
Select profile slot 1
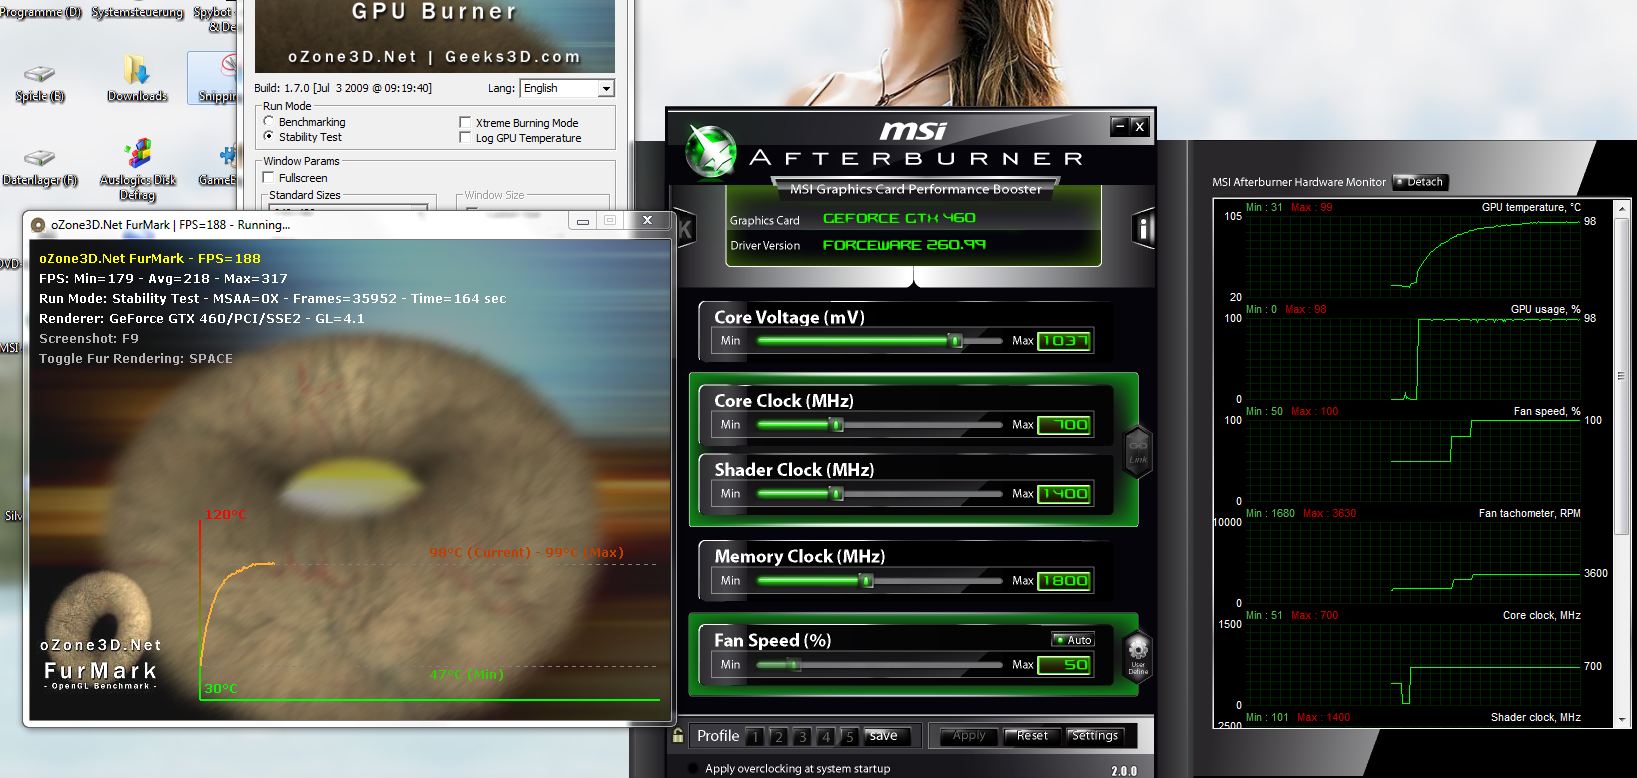[x=755, y=737]
